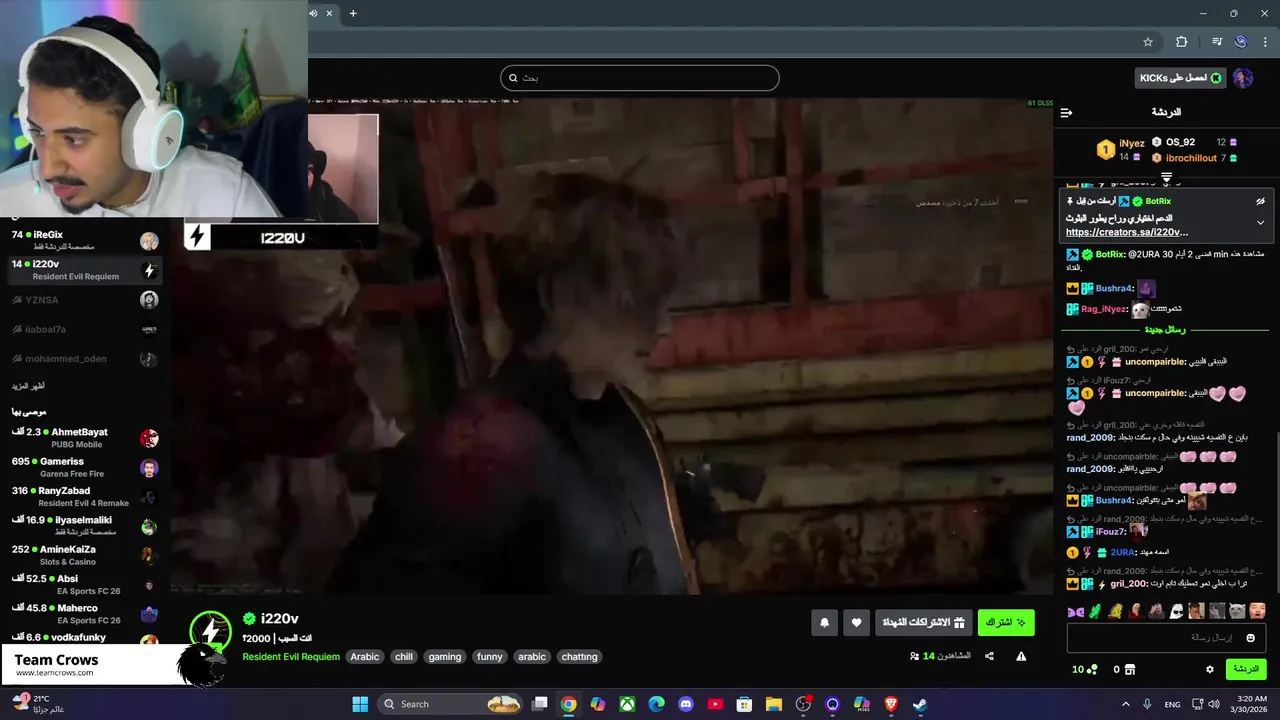
Task: Share the stream via share icon
Action: (x=989, y=656)
